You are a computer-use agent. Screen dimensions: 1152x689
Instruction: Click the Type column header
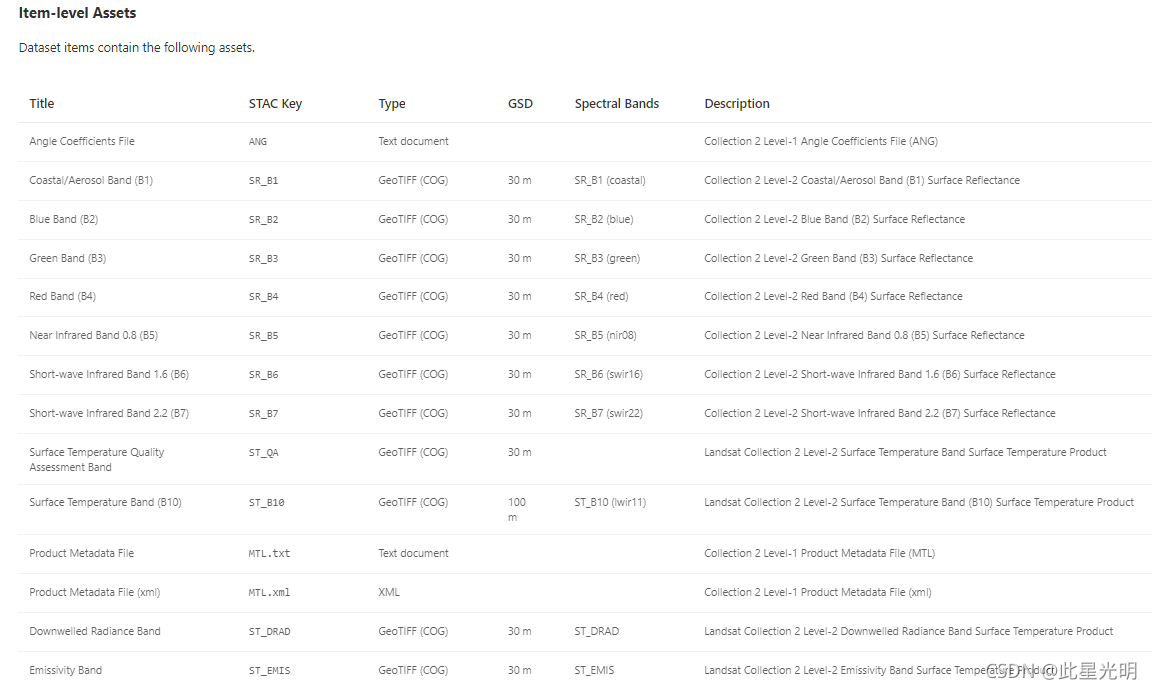(392, 104)
